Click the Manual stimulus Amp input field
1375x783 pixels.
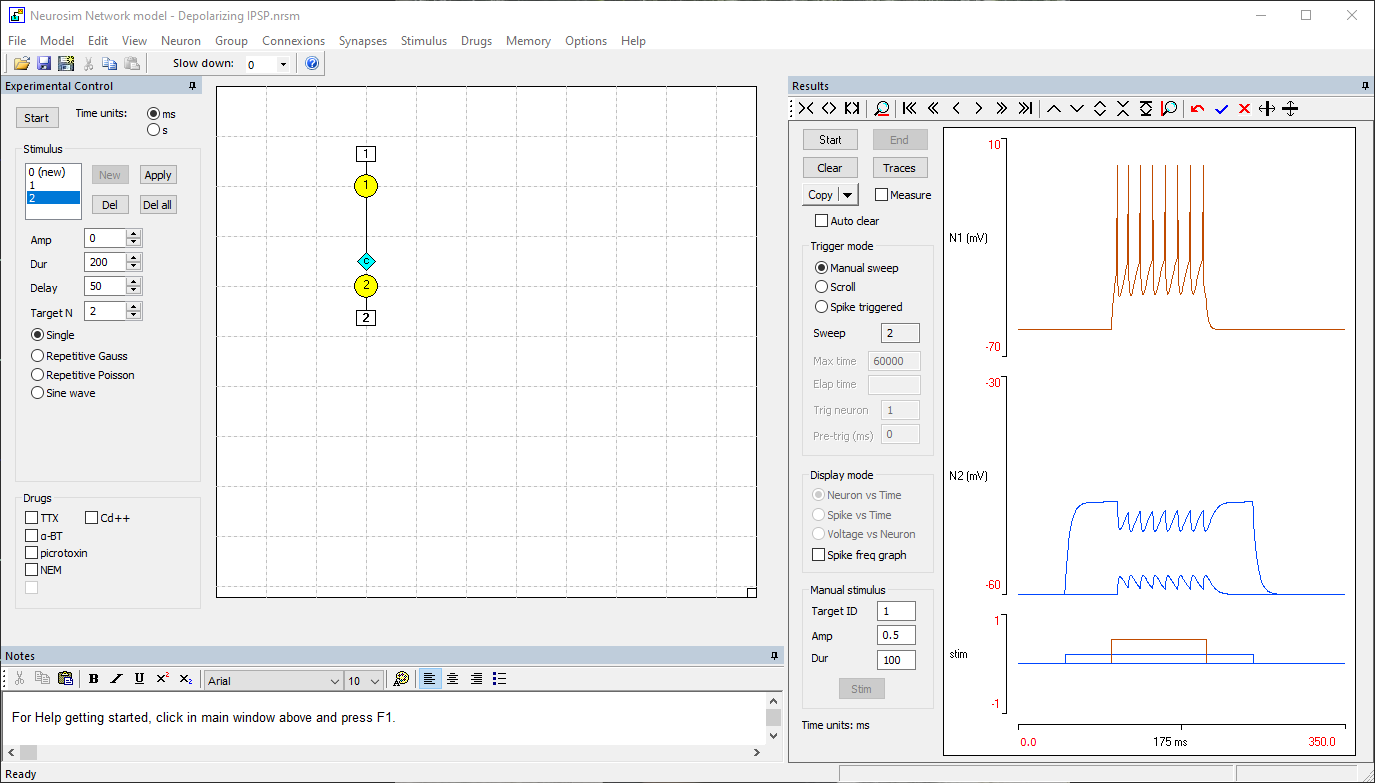tap(896, 636)
